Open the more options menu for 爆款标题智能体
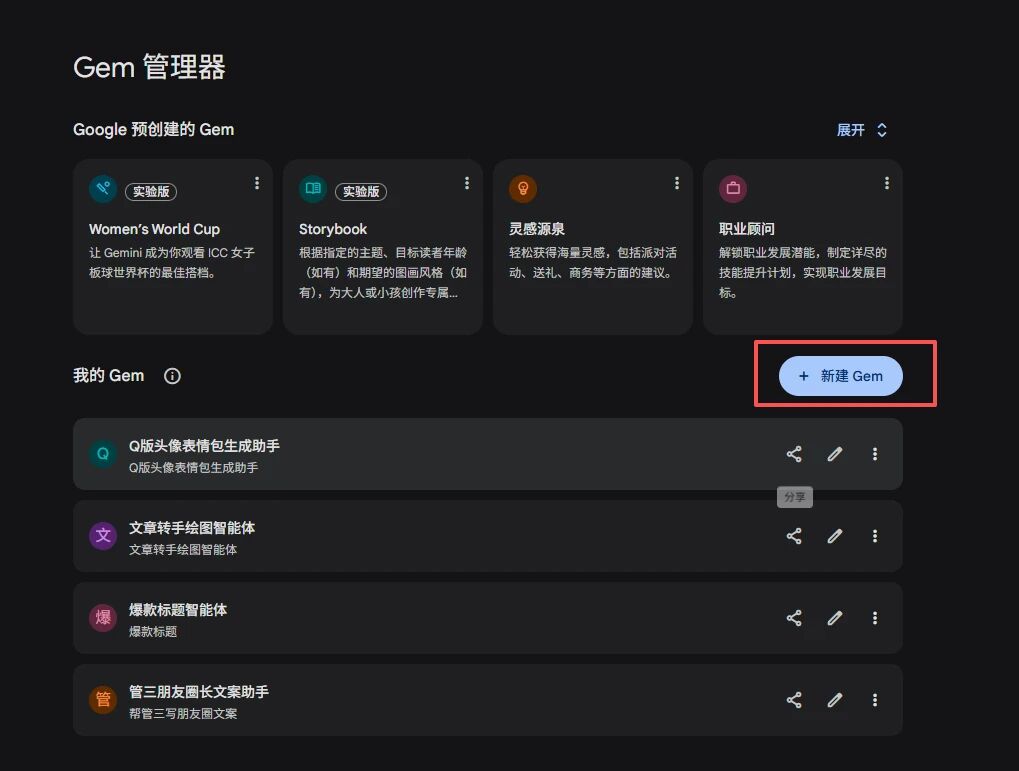Image resolution: width=1019 pixels, height=771 pixels. (x=875, y=618)
